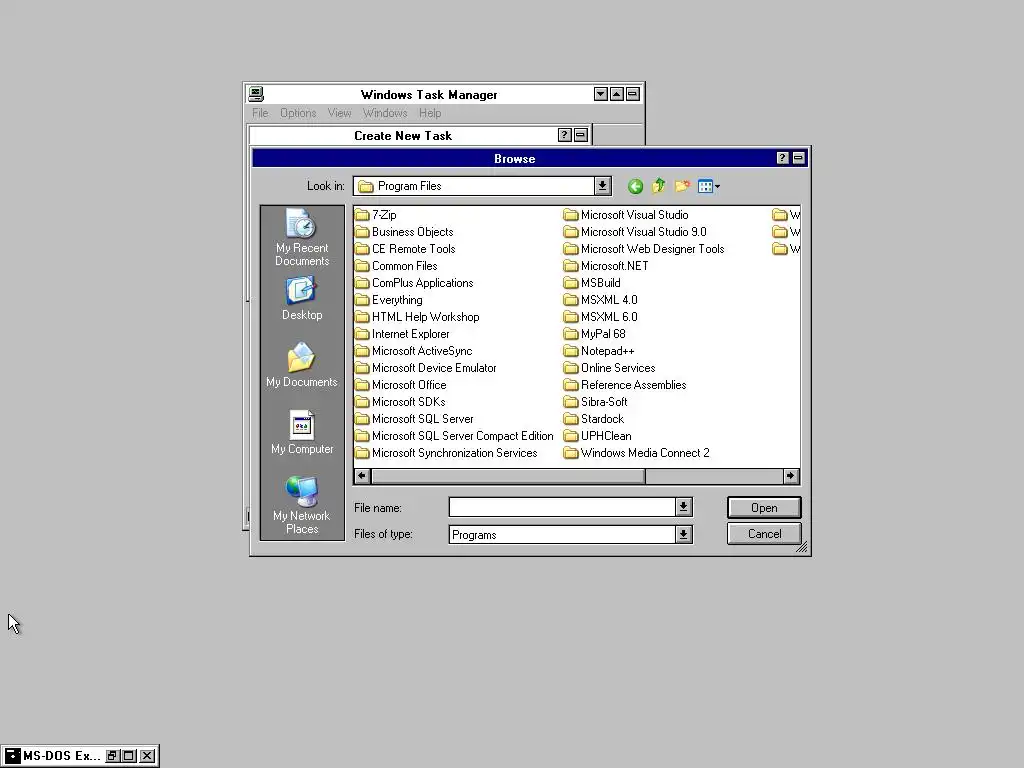Click into the File name field

click(562, 507)
